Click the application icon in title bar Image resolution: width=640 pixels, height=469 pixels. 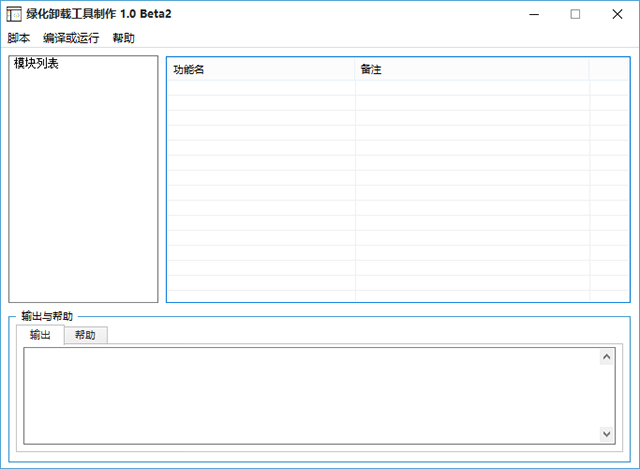click(x=14, y=14)
